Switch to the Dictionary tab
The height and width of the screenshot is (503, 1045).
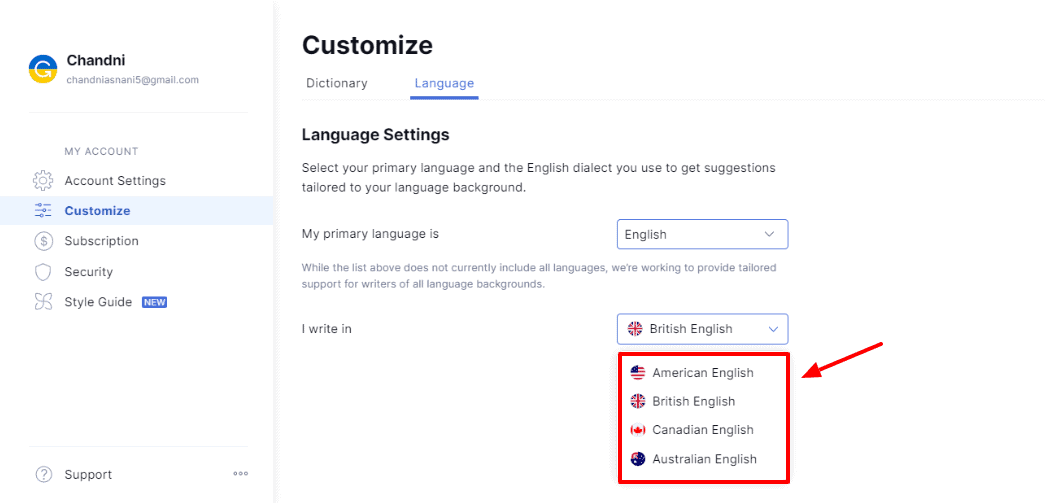coord(337,83)
